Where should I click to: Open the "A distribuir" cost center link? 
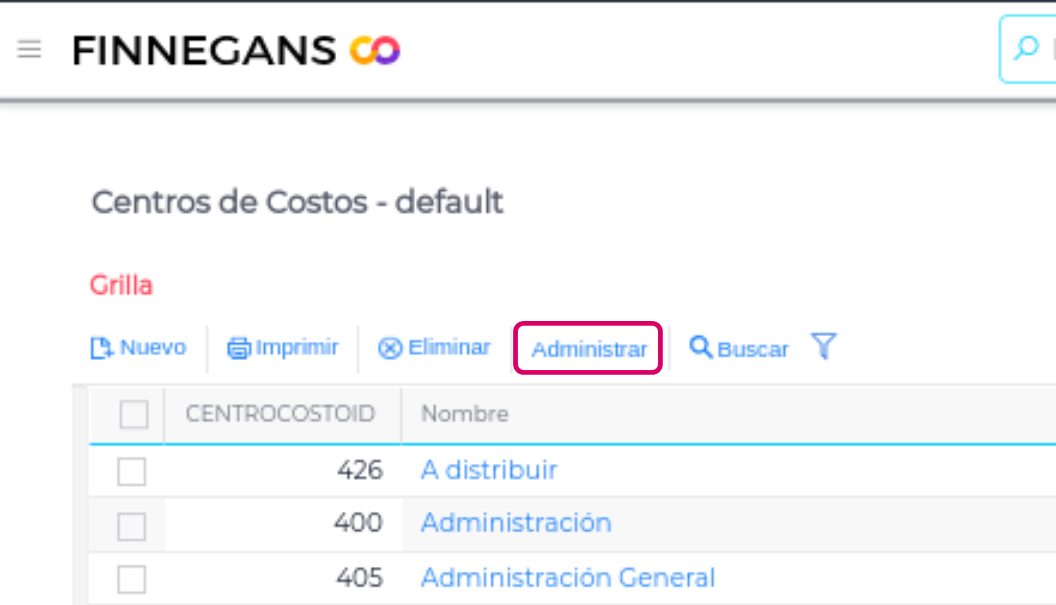click(489, 470)
